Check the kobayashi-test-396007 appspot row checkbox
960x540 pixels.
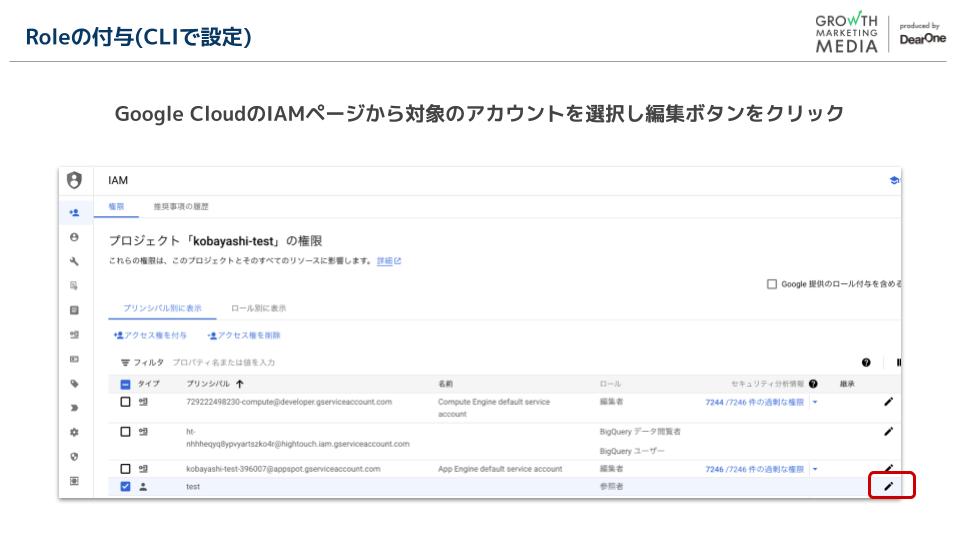(126, 469)
